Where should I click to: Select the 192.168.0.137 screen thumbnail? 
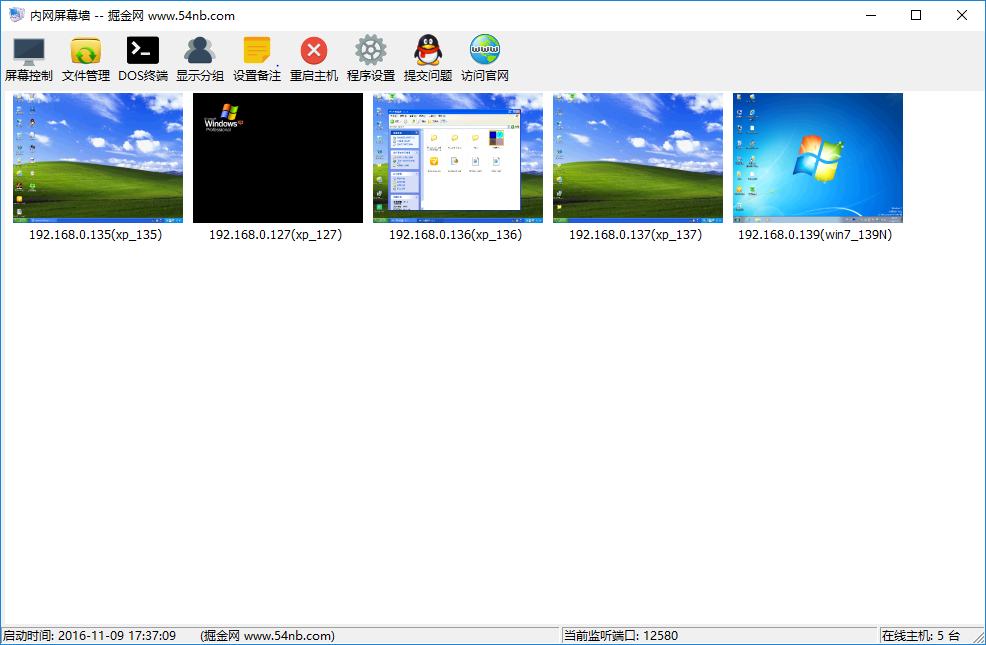(x=638, y=158)
